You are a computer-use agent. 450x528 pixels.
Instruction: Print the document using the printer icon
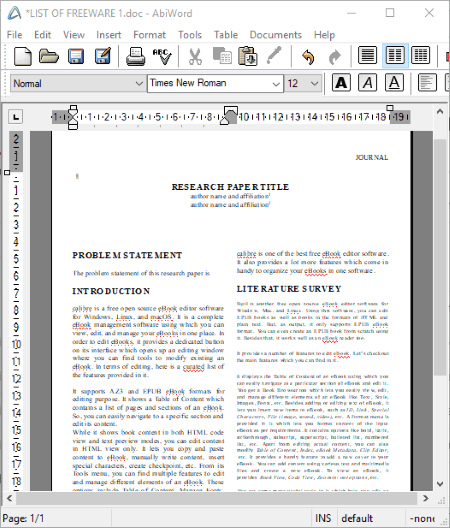point(135,56)
